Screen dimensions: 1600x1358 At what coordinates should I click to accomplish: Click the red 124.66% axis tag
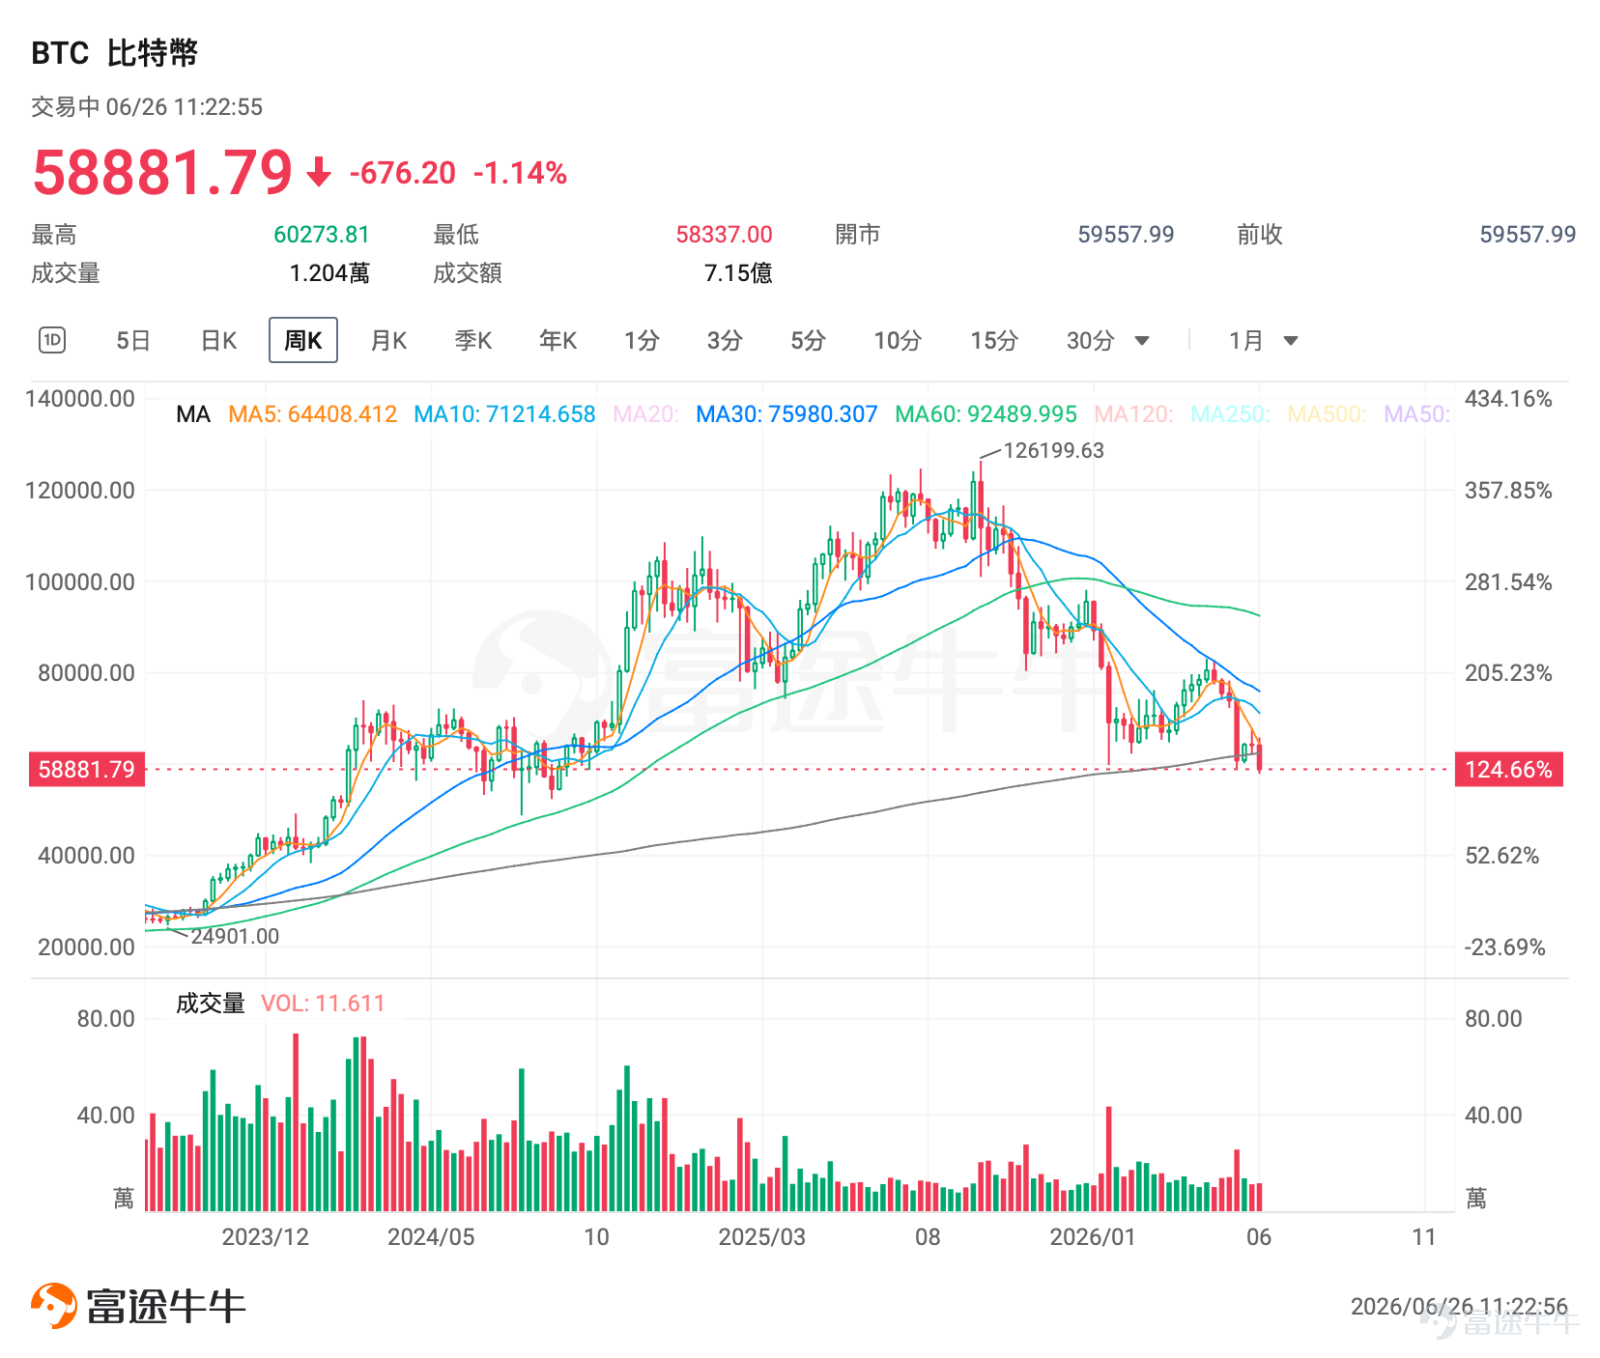(x=1509, y=769)
